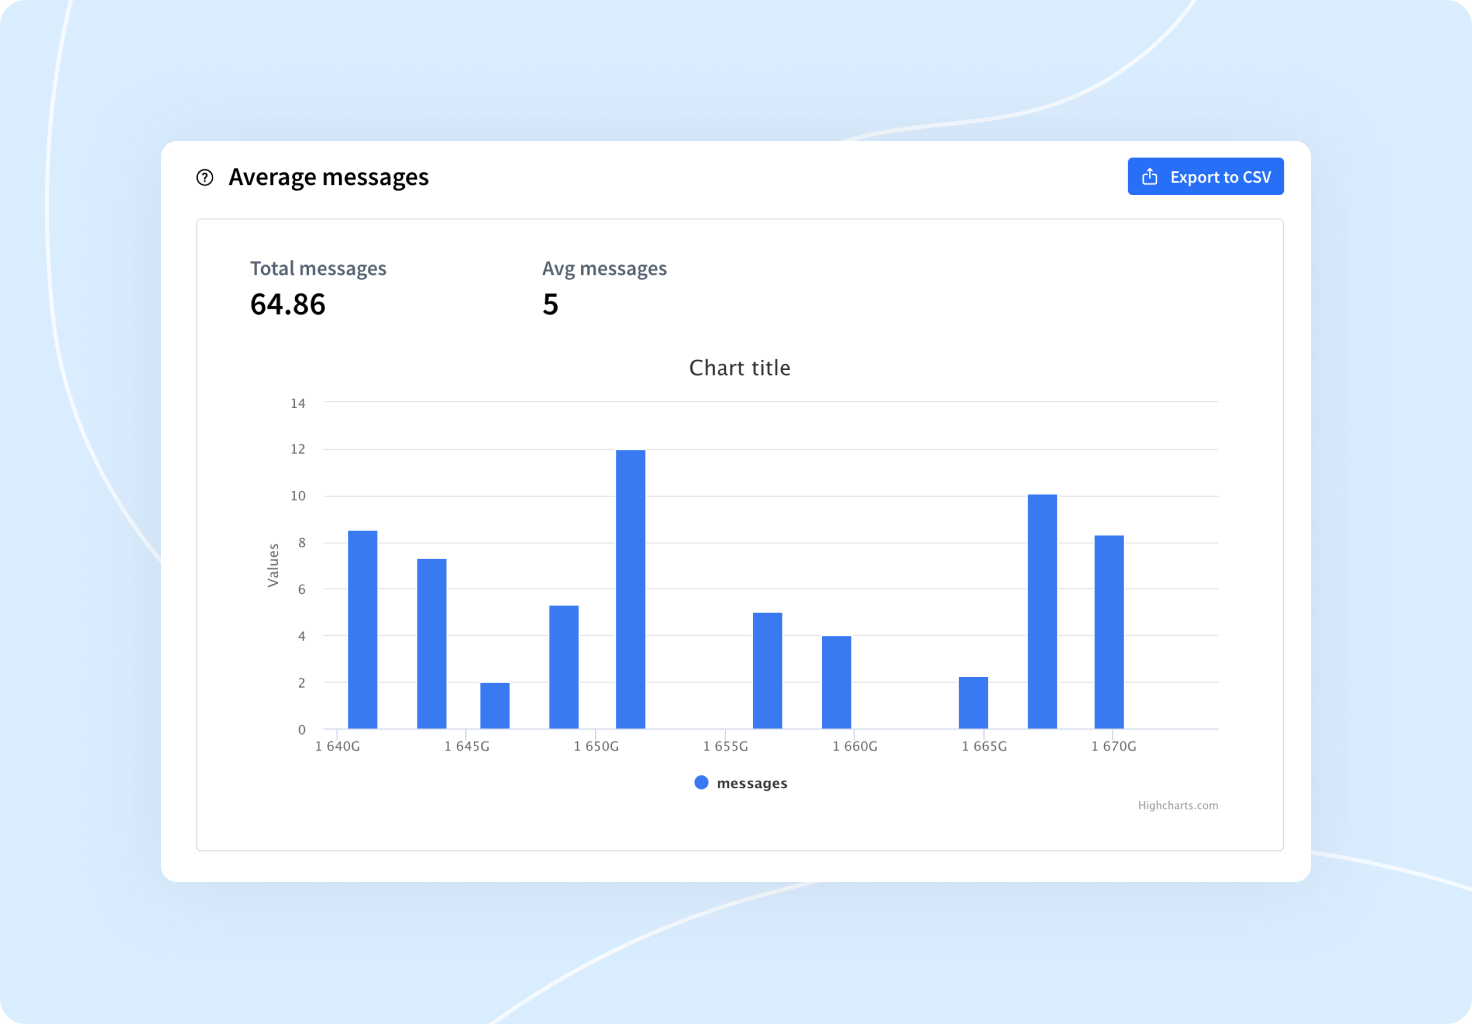Select the shortest bar near 1 645G

coord(494,703)
